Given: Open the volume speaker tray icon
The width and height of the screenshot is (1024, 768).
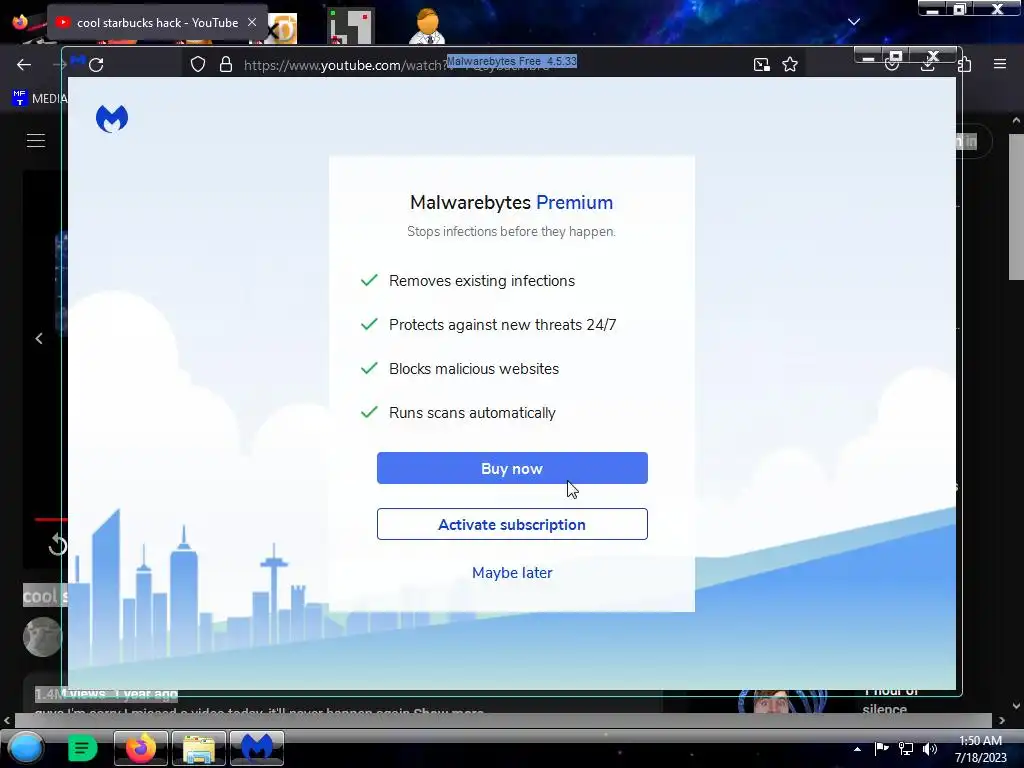Looking at the screenshot, I should [x=930, y=748].
